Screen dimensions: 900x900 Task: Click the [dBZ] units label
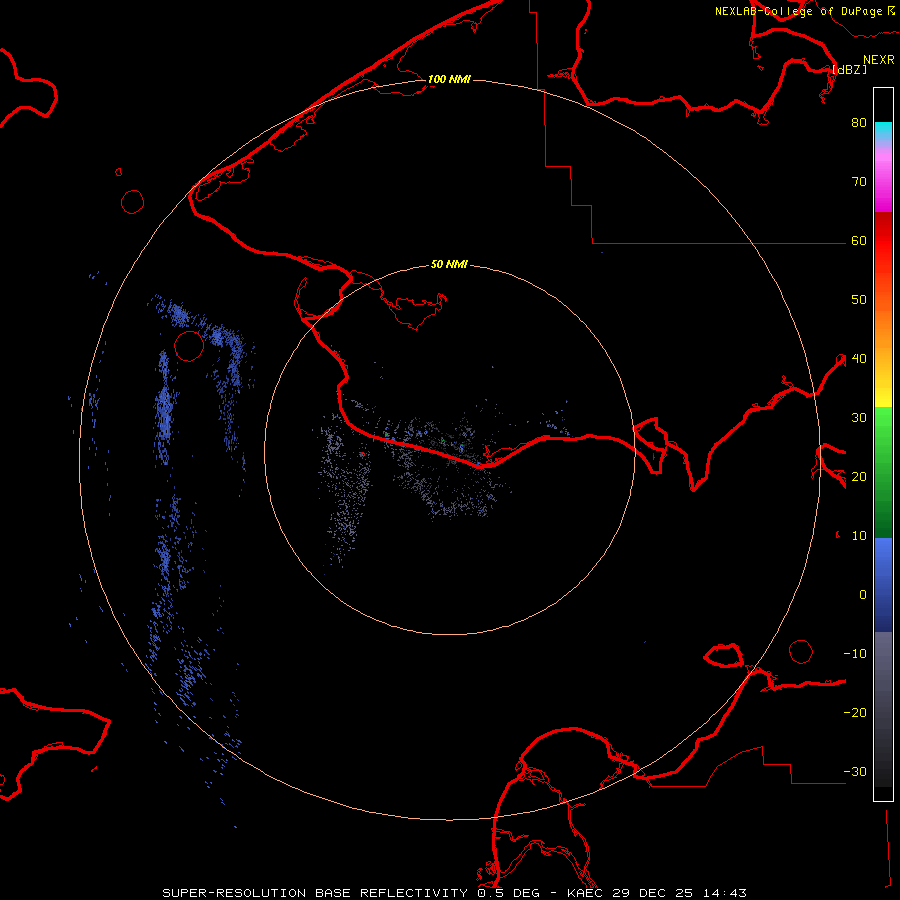pyautogui.click(x=849, y=69)
